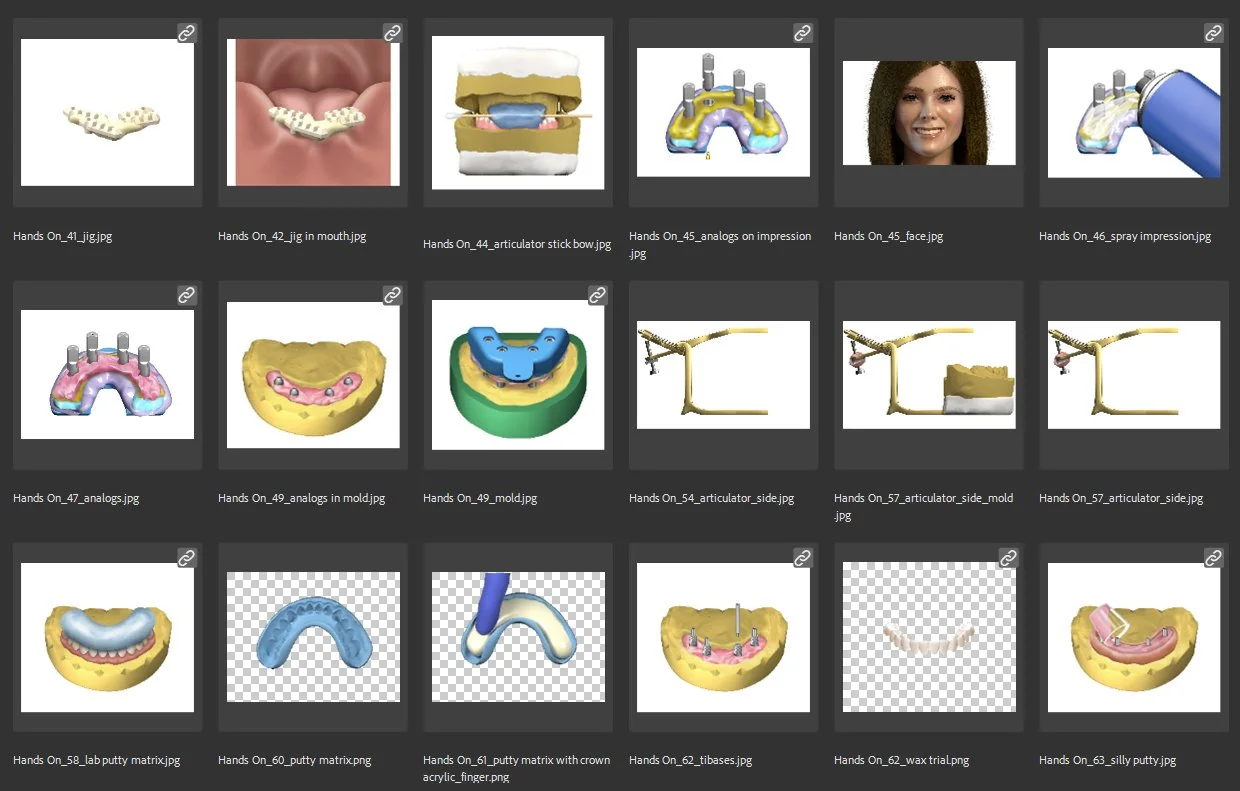Viewport: 1240px width, 791px height.
Task: Click the link badge on 46_spray impression
Action: 1213,33
